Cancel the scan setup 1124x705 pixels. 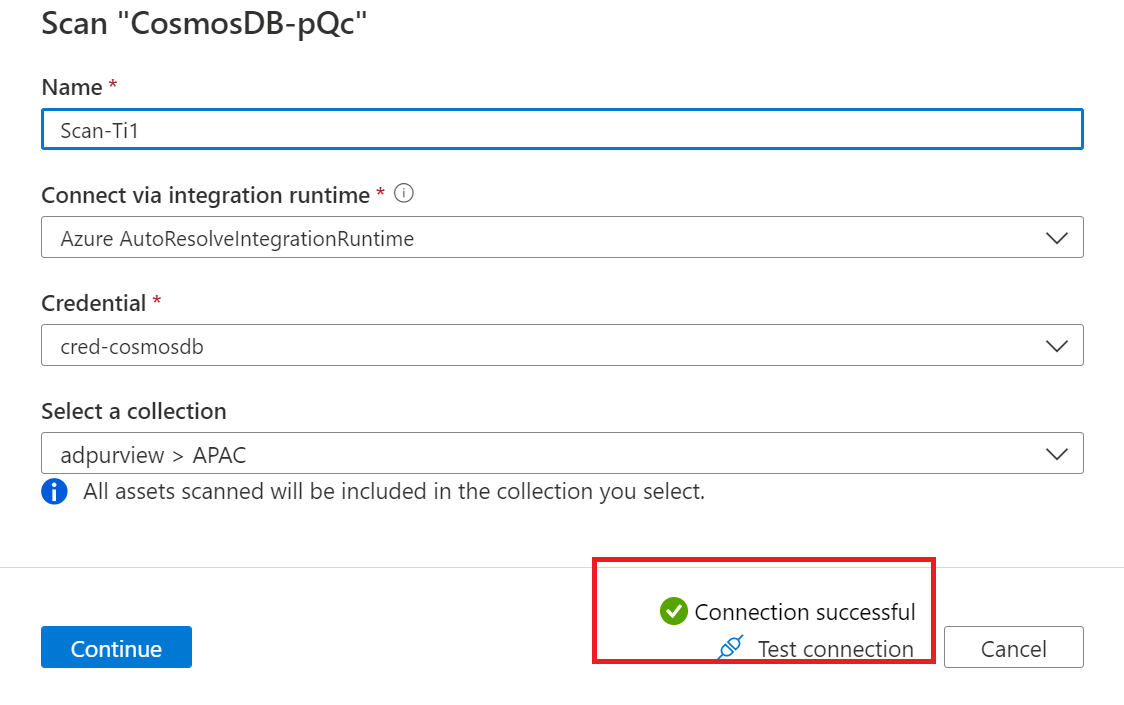click(1013, 647)
